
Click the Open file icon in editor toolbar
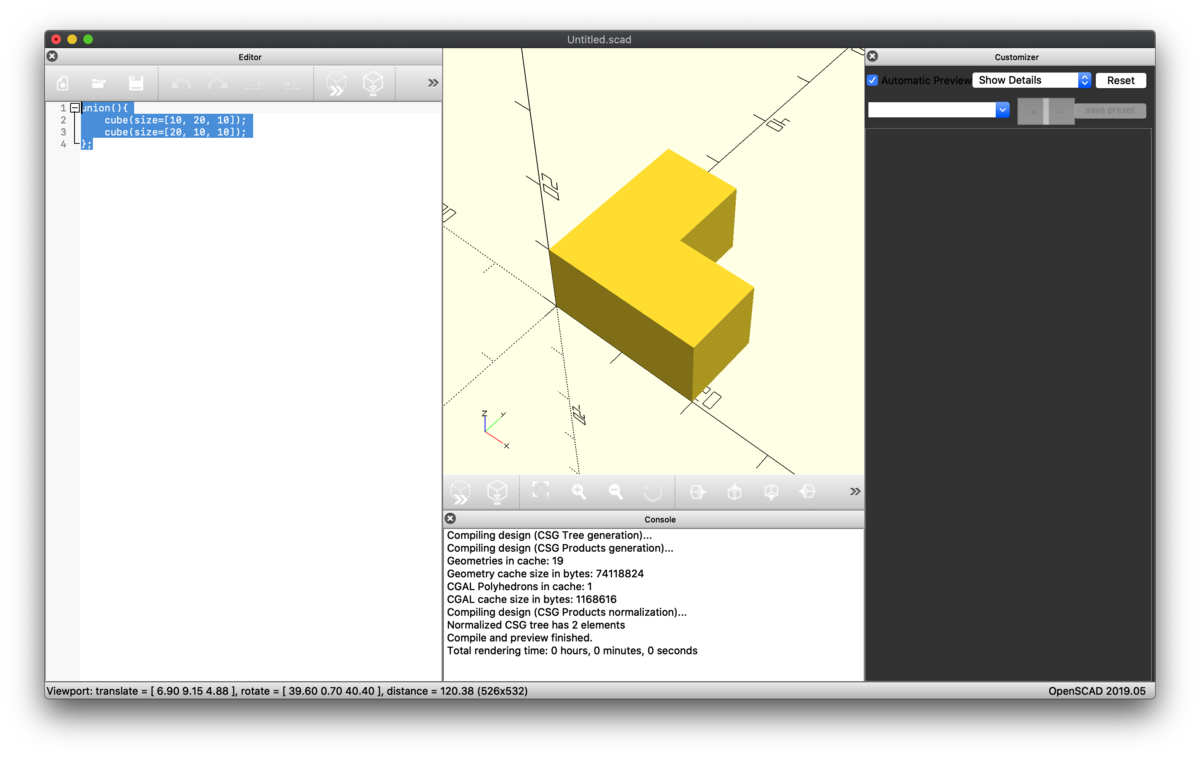coord(99,84)
